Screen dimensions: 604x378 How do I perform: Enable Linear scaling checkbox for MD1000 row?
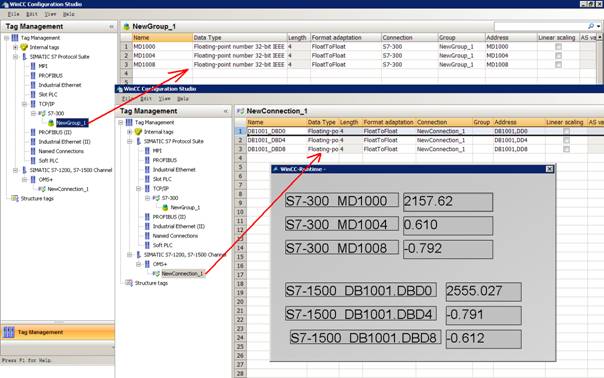558,47
